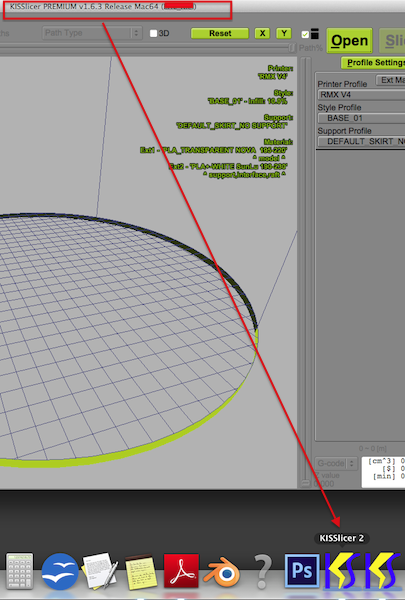
Task: Click the estimate box showing [cm^3]
Action: tap(383, 472)
